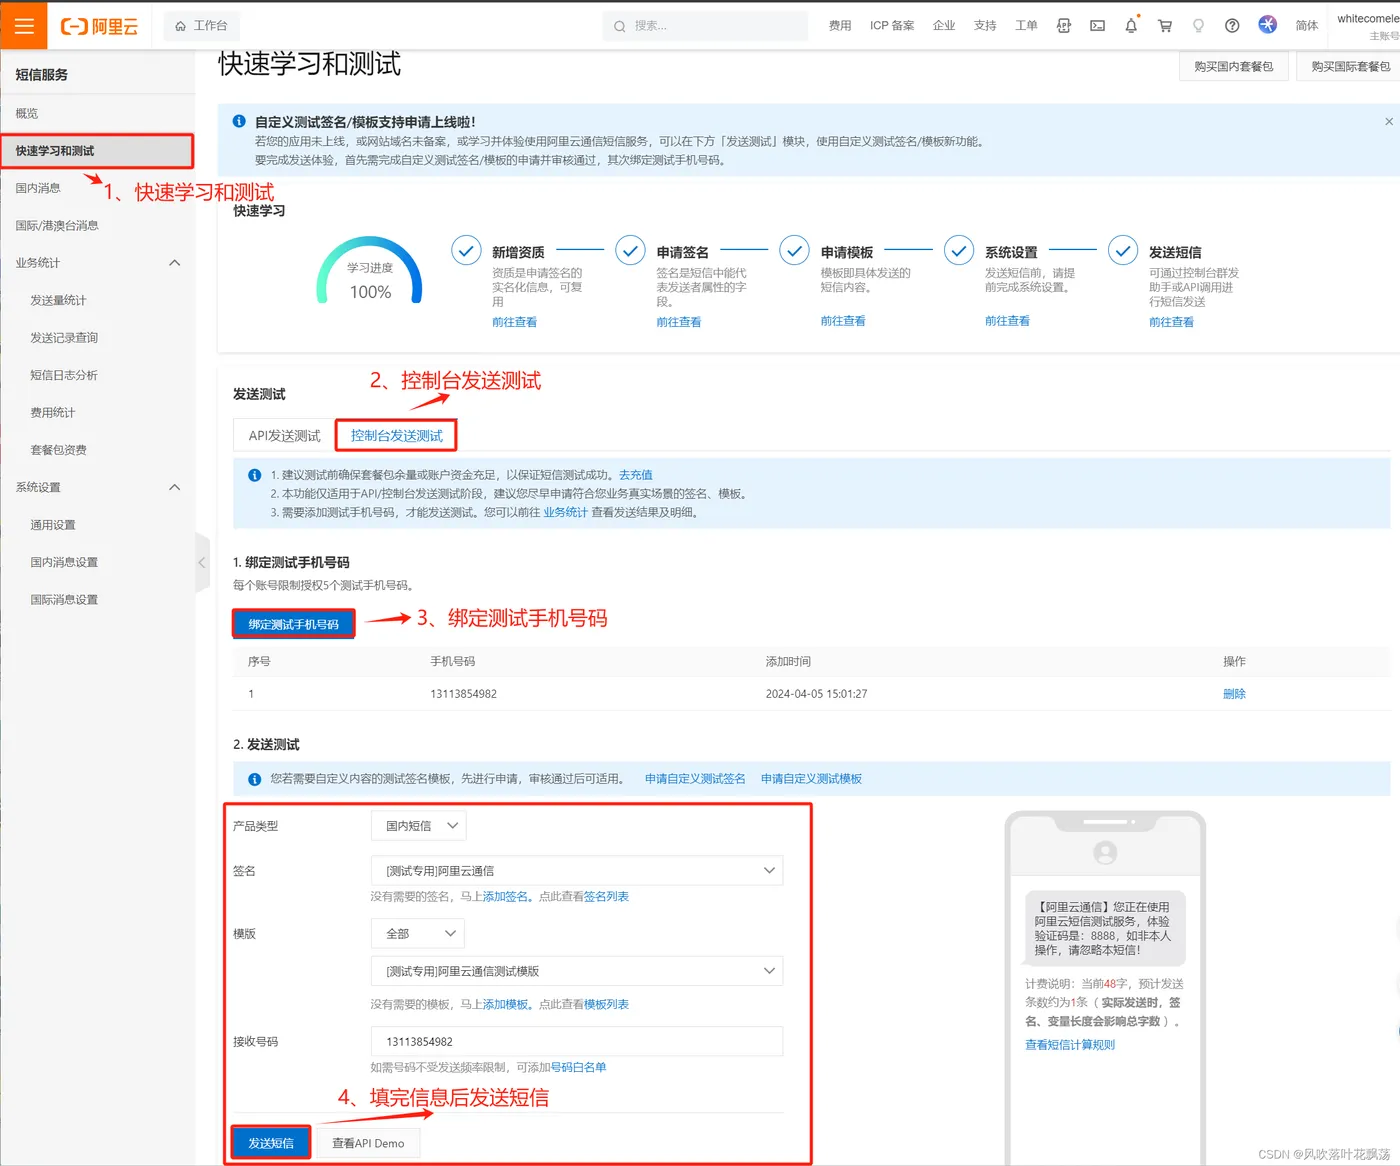This screenshot has width=1400, height=1166.
Task: Click the 发送短信 step checkmark icon
Action: point(1123,250)
